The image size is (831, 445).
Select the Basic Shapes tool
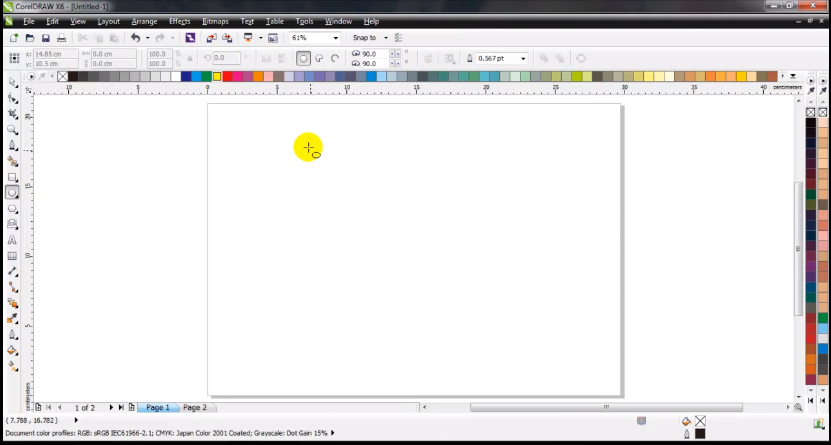tap(13, 225)
